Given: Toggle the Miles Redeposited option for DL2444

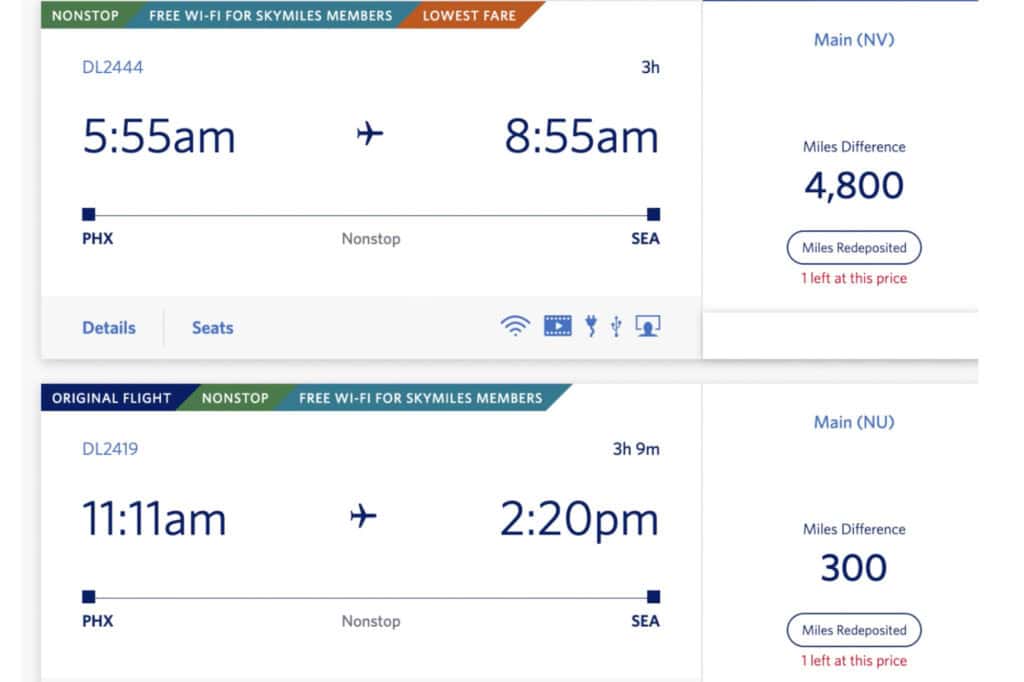Looking at the screenshot, I should (x=853, y=247).
